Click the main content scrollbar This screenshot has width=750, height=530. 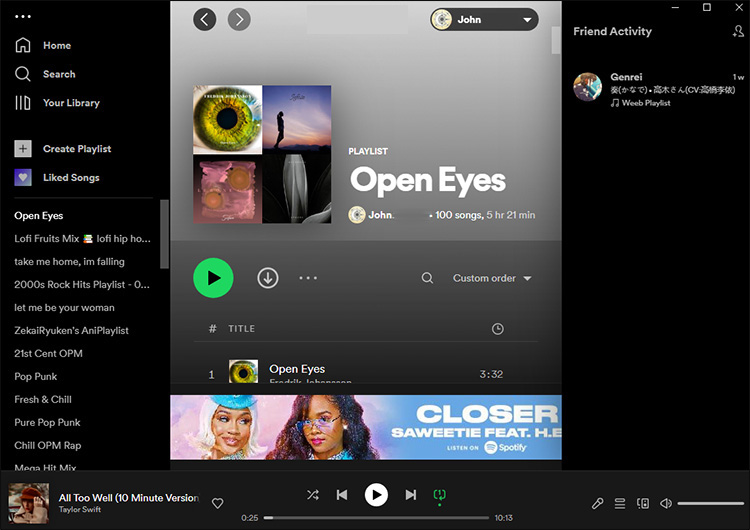tap(556, 40)
